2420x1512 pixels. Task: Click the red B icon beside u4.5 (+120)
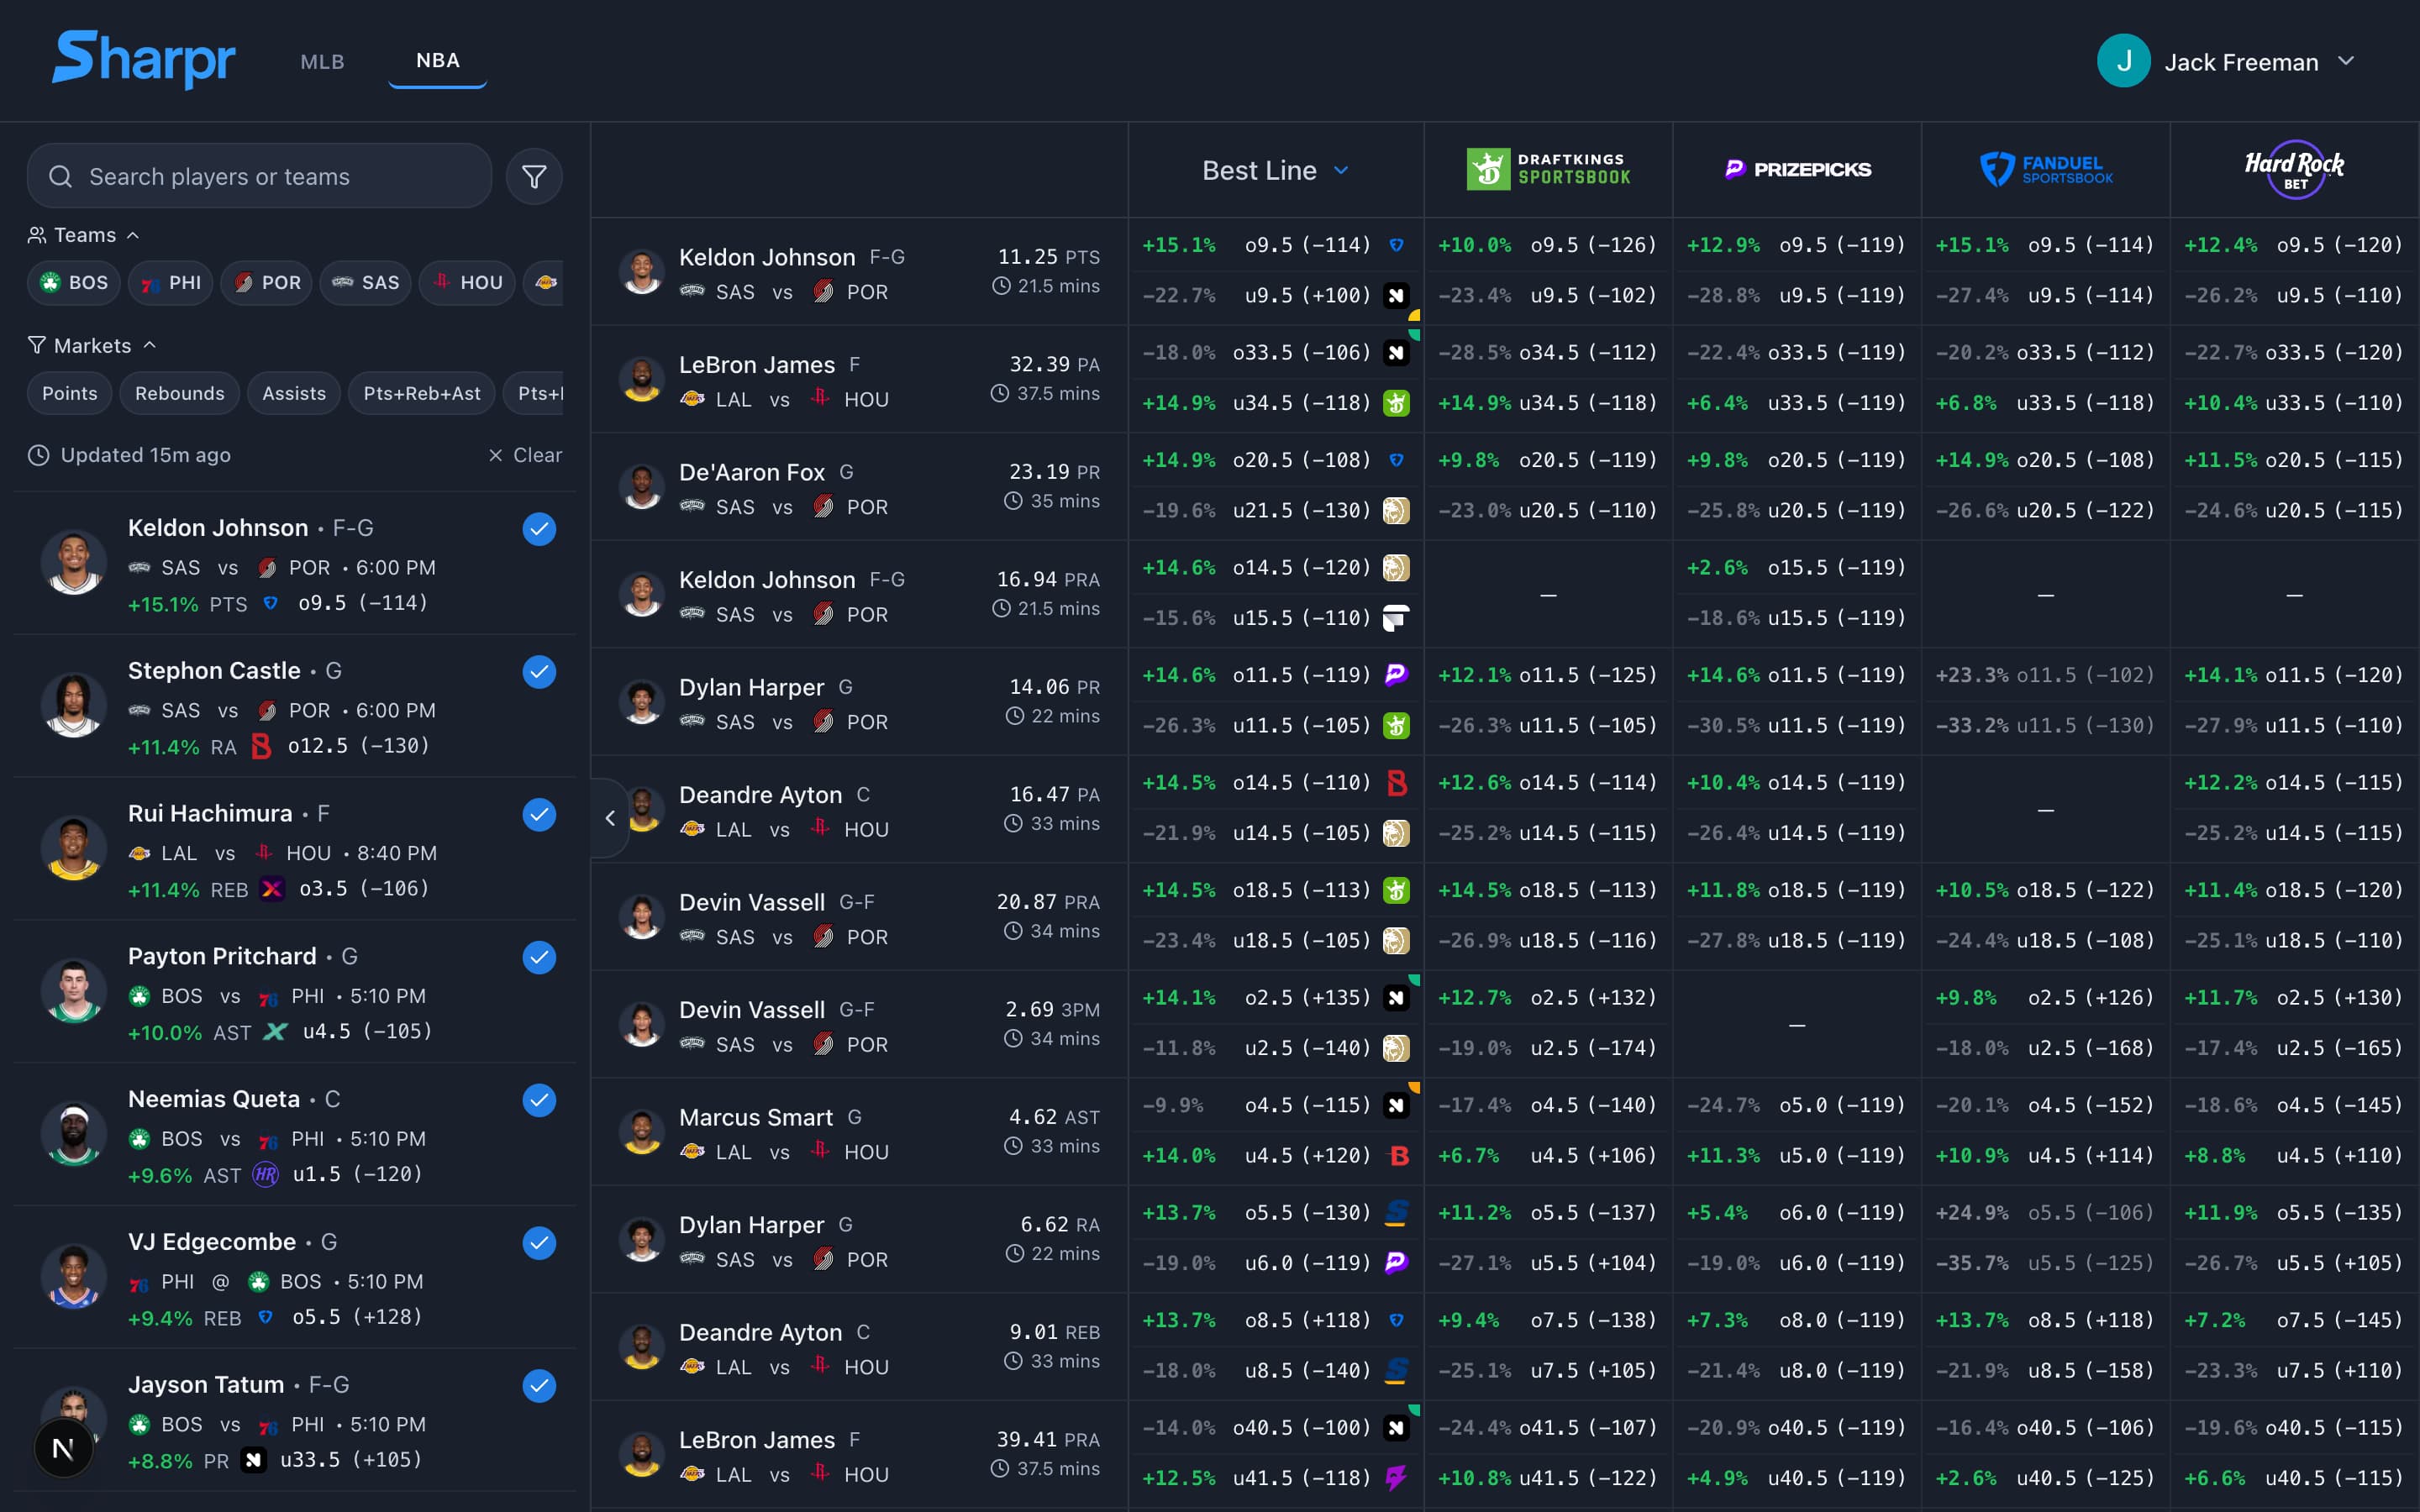point(1399,1155)
